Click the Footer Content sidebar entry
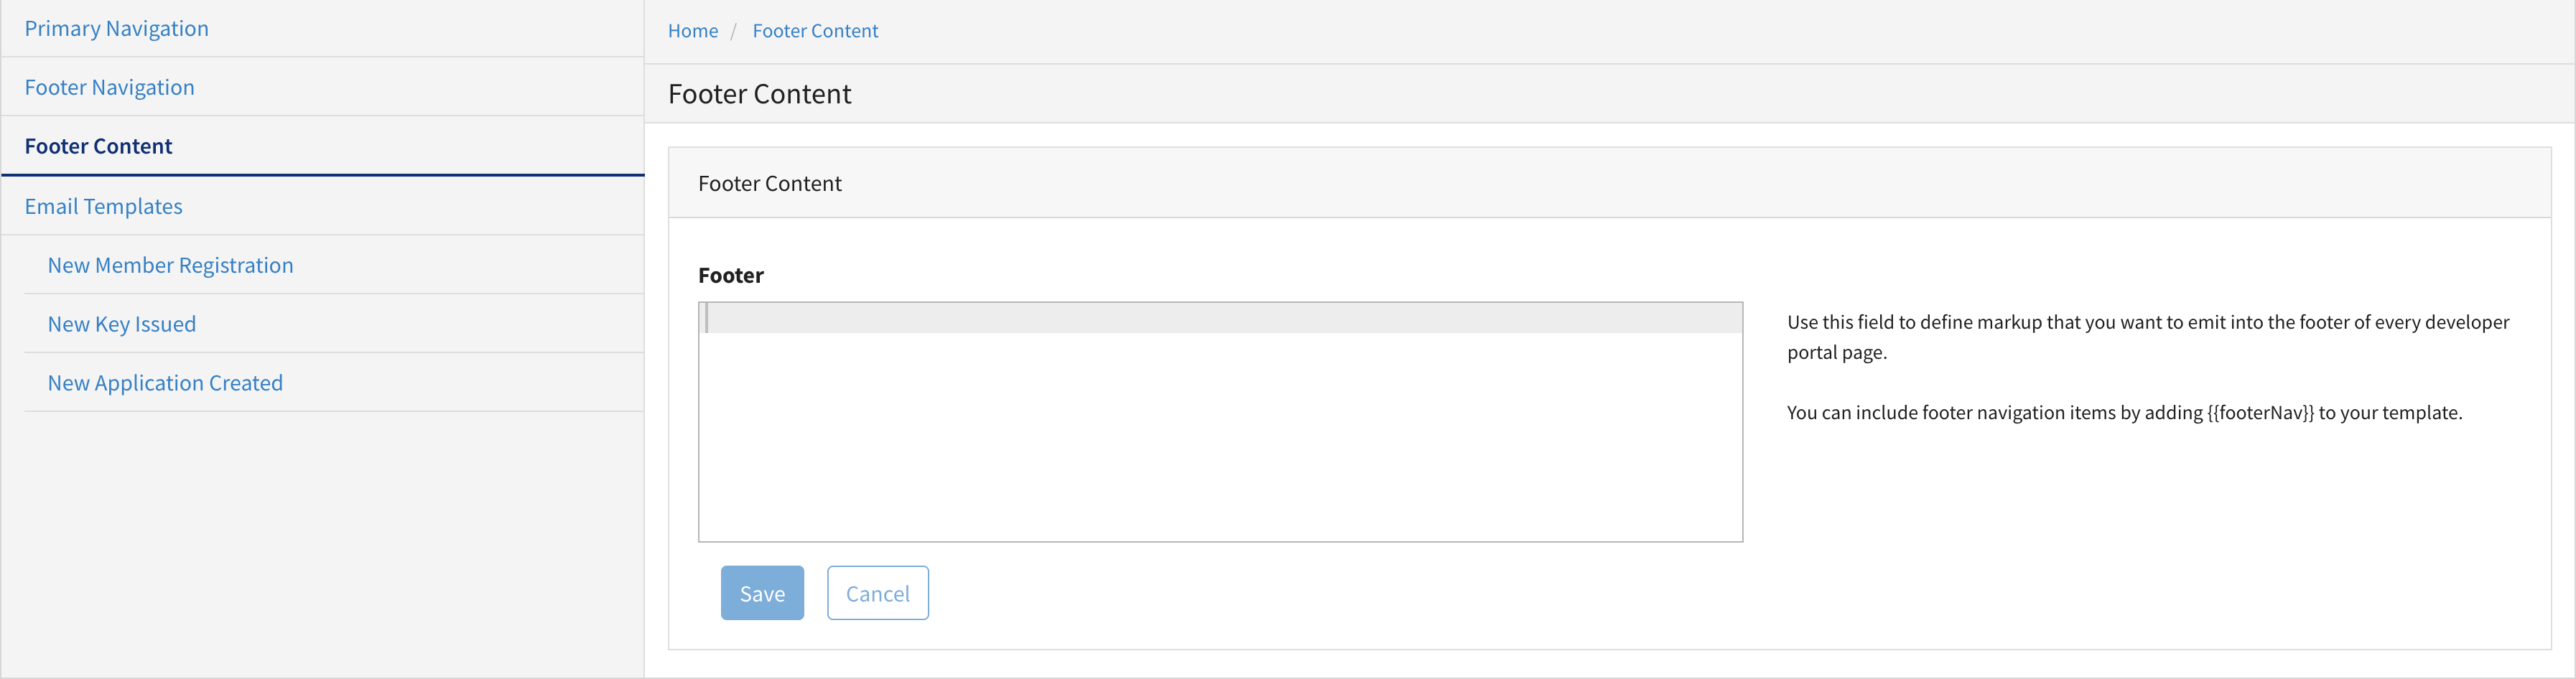Viewport: 2576px width, 679px height. coord(98,146)
